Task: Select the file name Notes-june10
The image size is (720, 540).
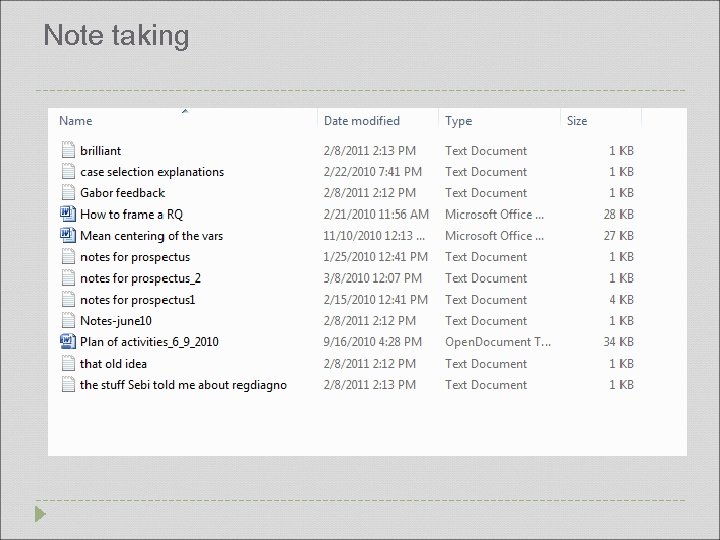Action: coord(116,321)
